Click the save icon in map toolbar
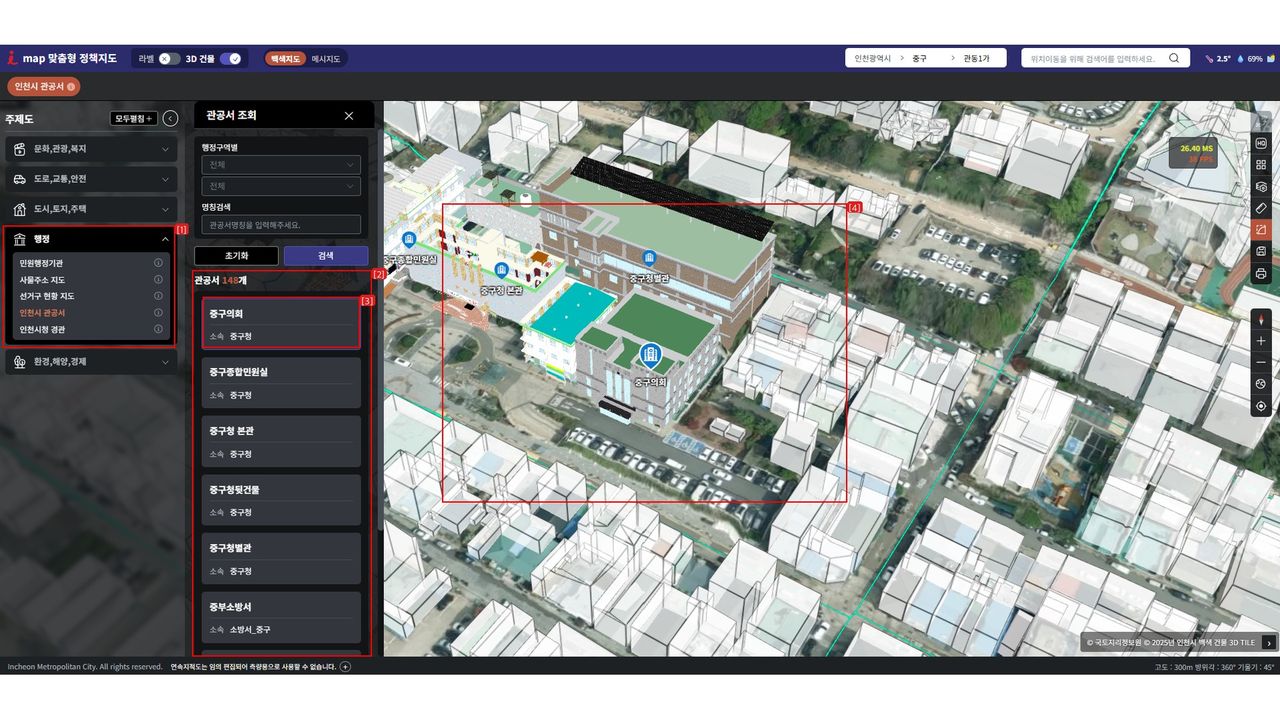The image size is (1280, 720). pos(1261,251)
